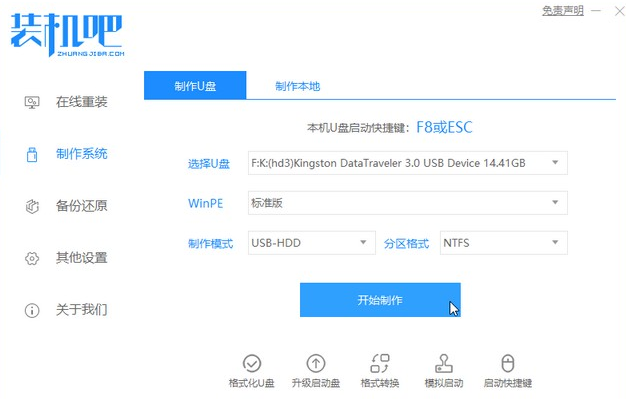Viewport: 626px width, 404px height.
Task: Click the 分区格式 field label
Action: click(x=406, y=244)
